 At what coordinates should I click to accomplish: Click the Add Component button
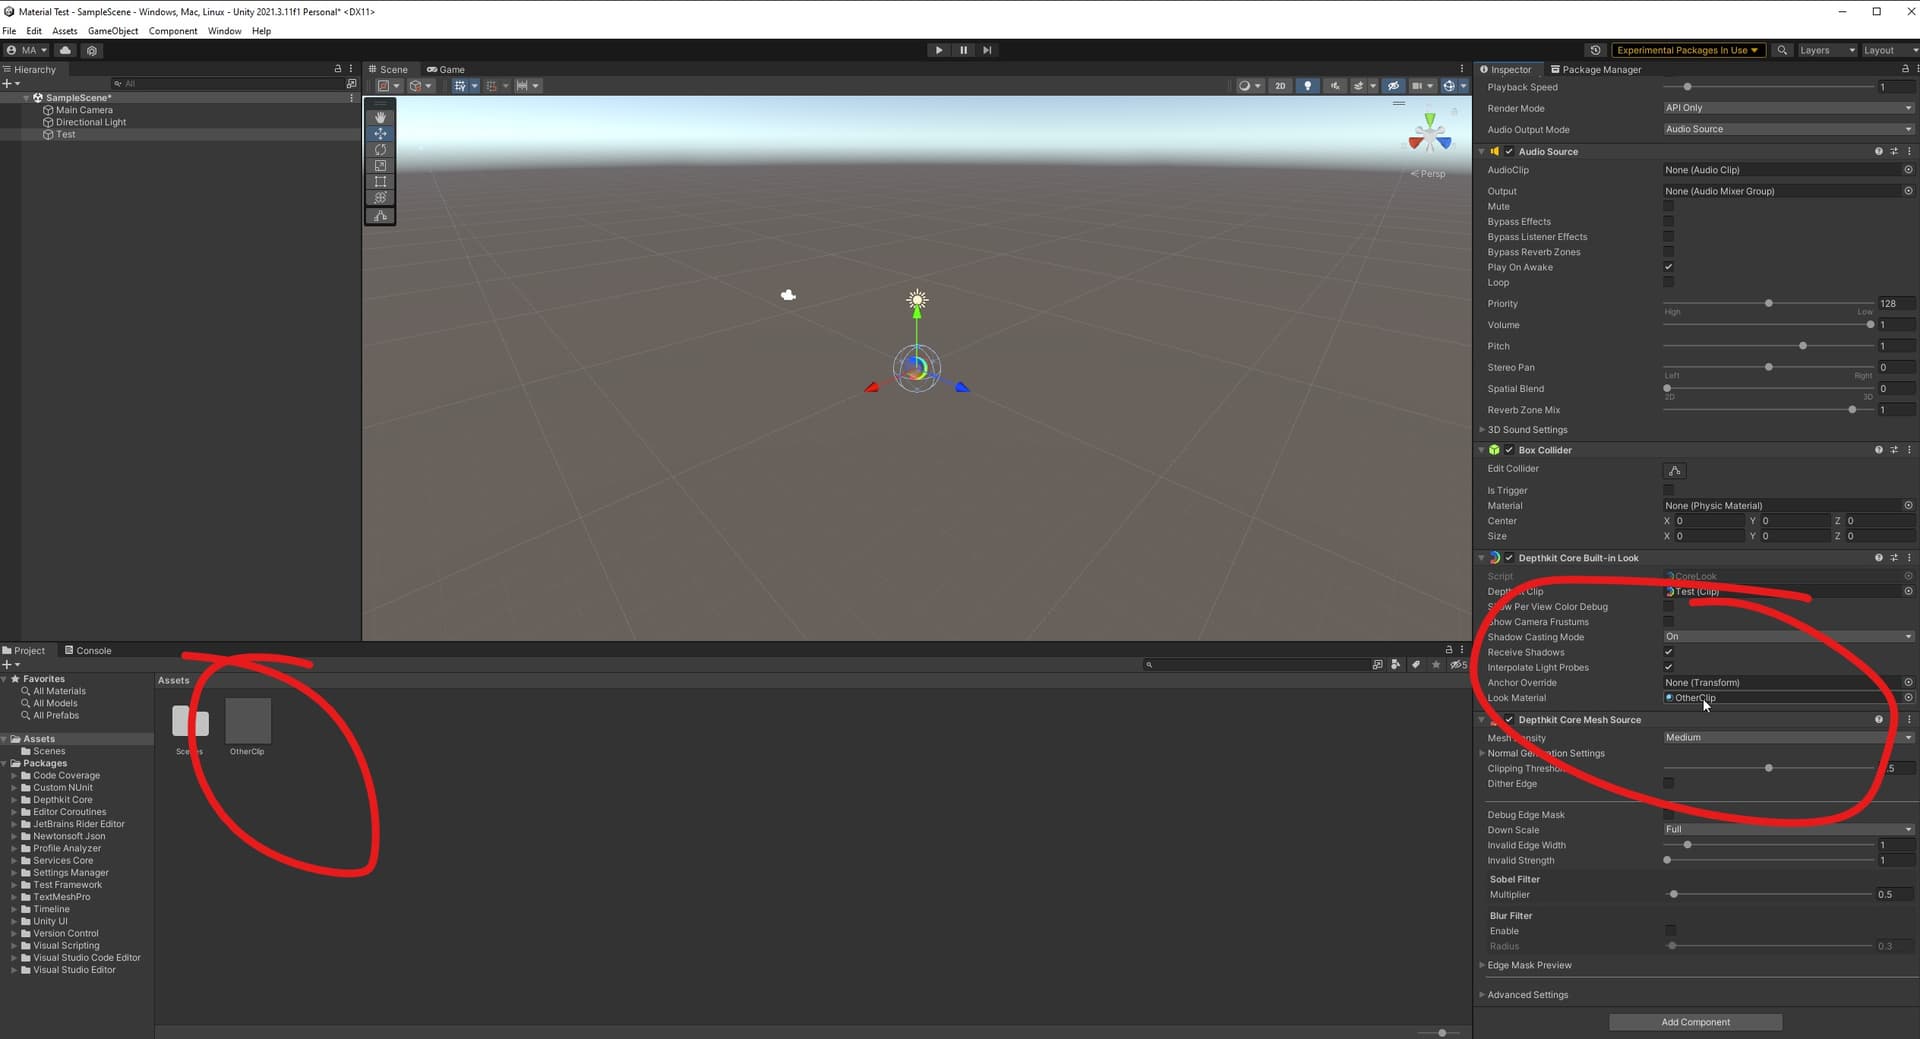tap(1695, 1022)
